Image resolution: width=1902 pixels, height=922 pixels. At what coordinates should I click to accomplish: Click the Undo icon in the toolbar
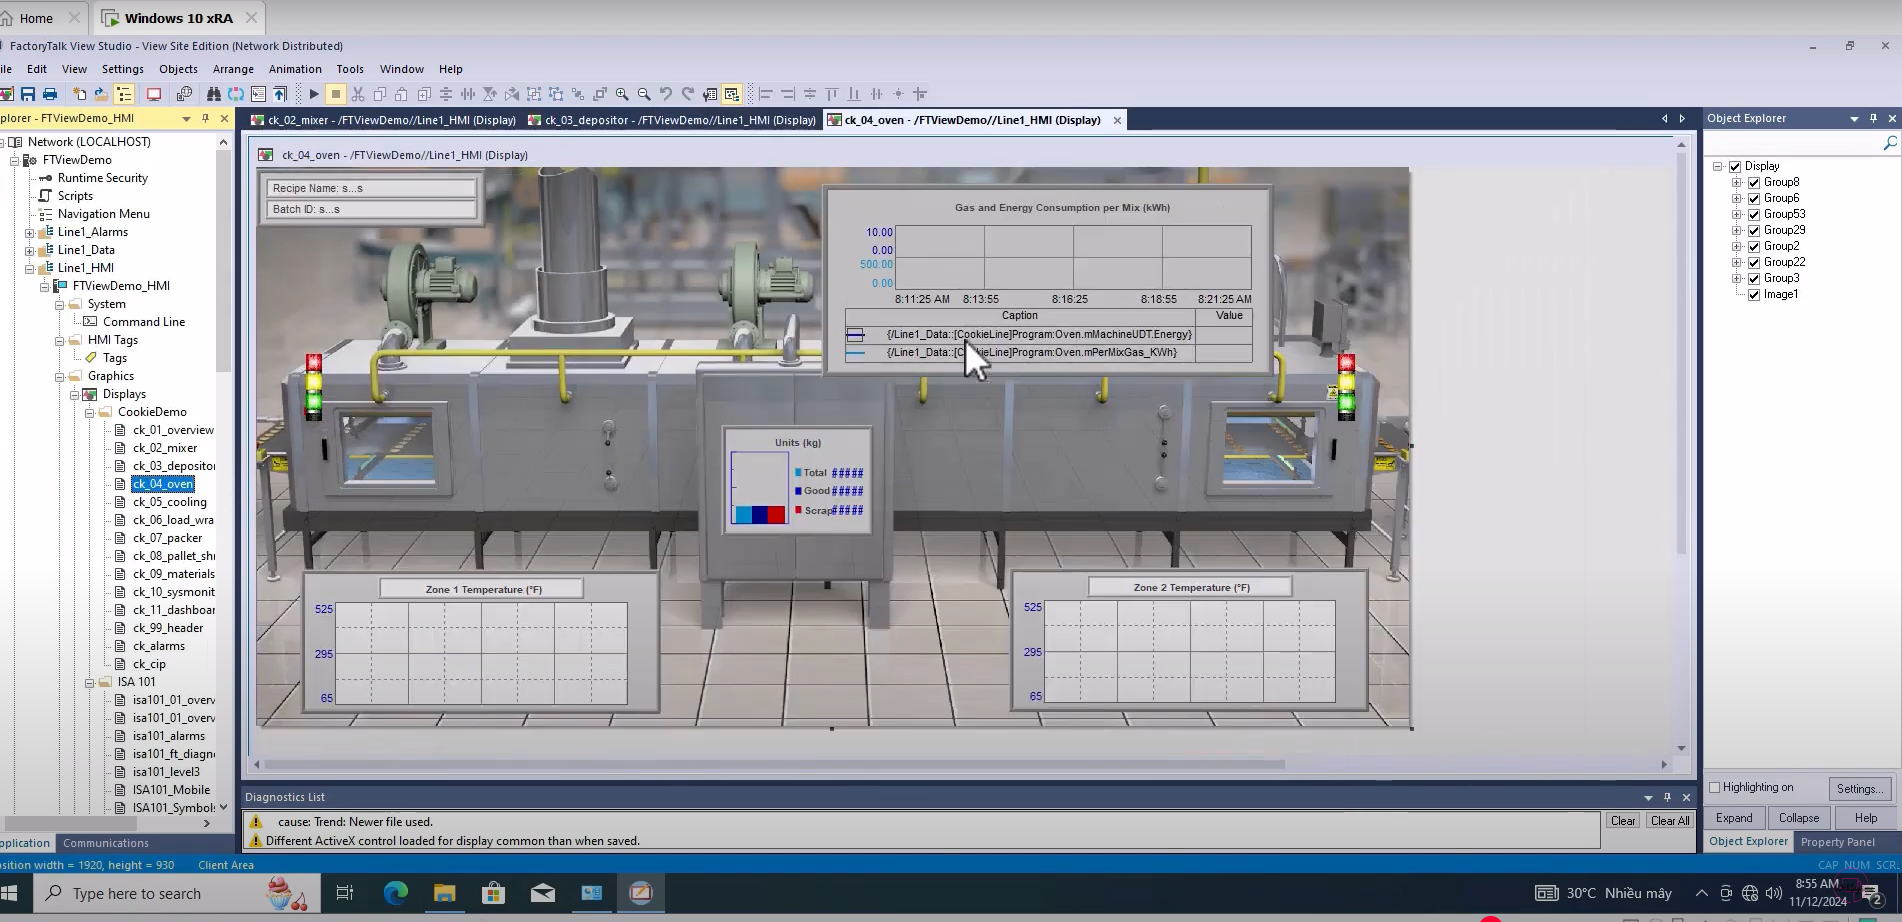coord(665,93)
